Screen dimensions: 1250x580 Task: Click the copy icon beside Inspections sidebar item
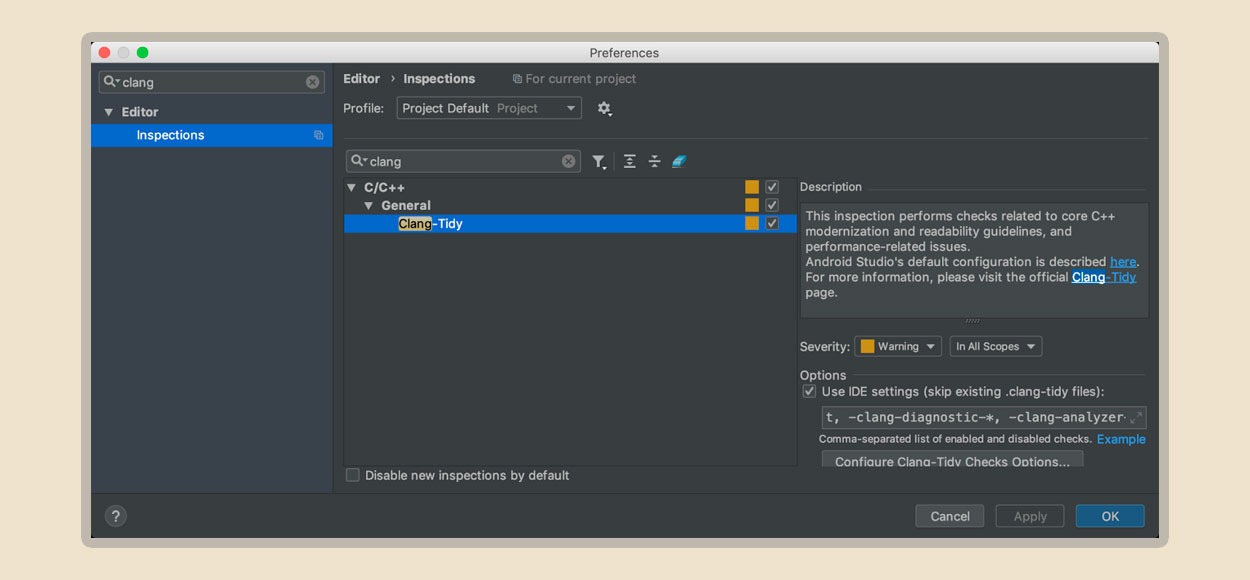point(318,135)
